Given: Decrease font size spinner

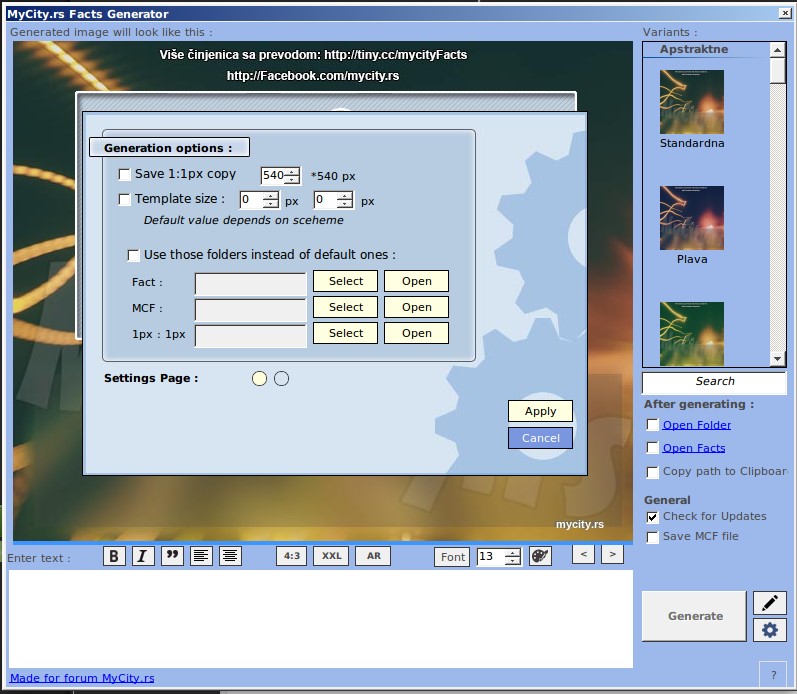Looking at the screenshot, I should click(x=513, y=561).
